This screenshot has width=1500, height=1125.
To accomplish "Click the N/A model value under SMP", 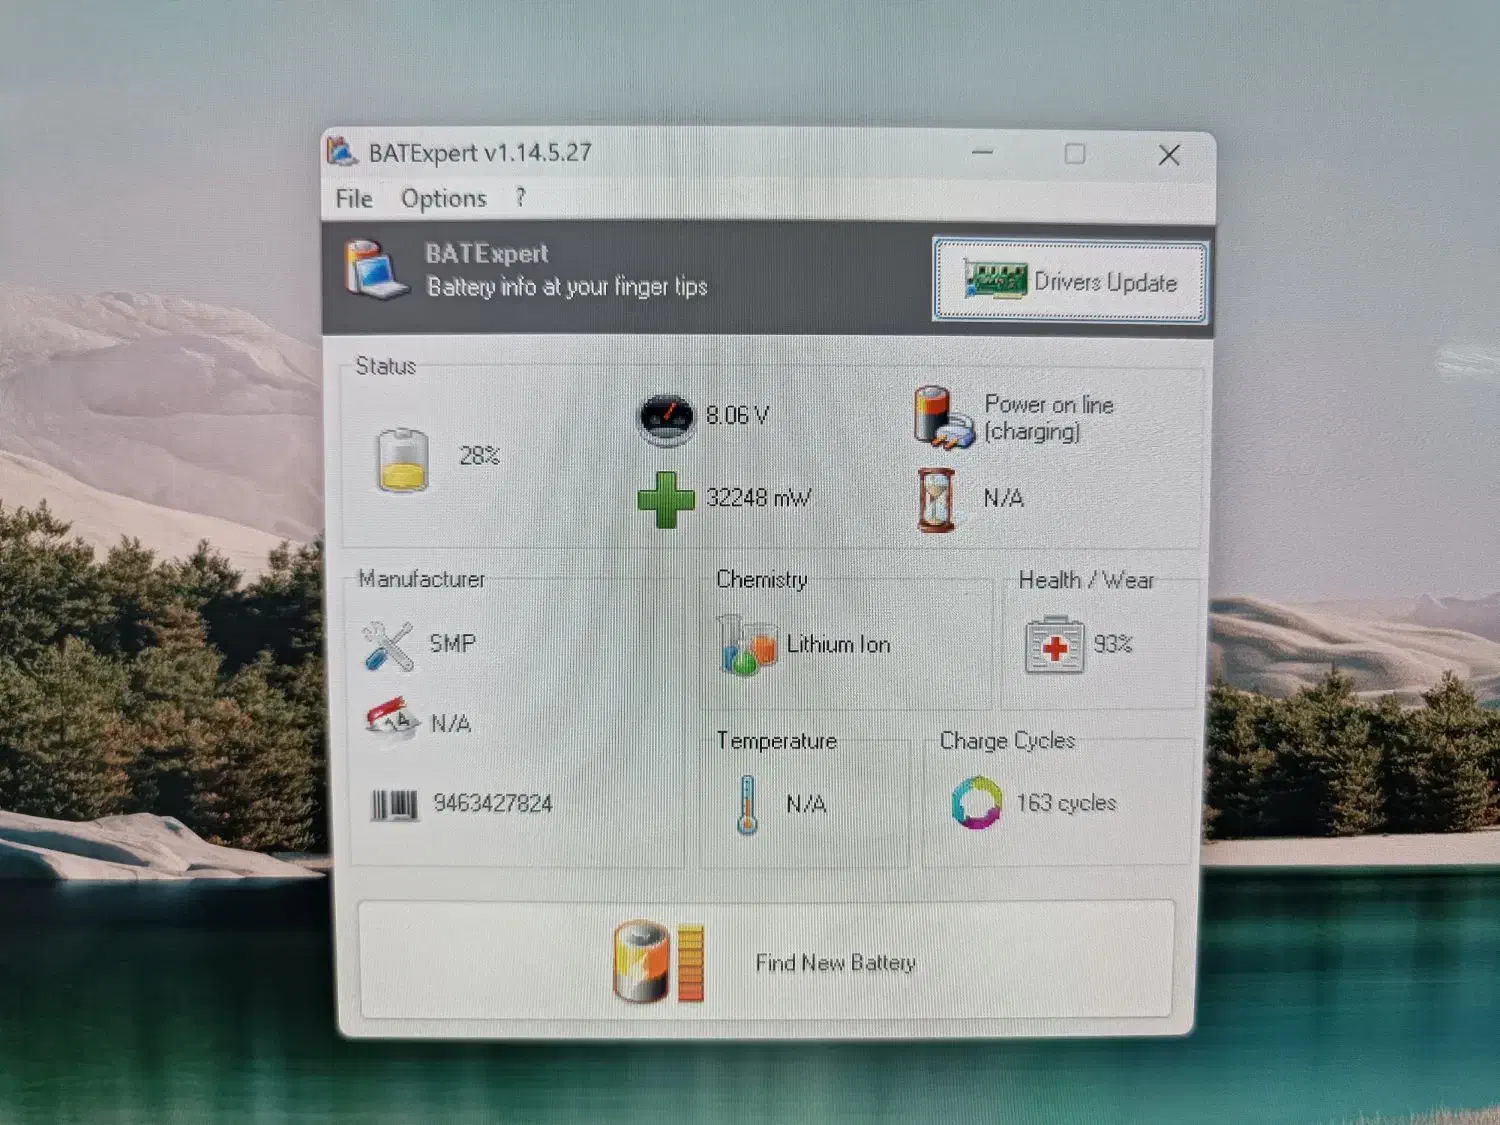I will [450, 723].
